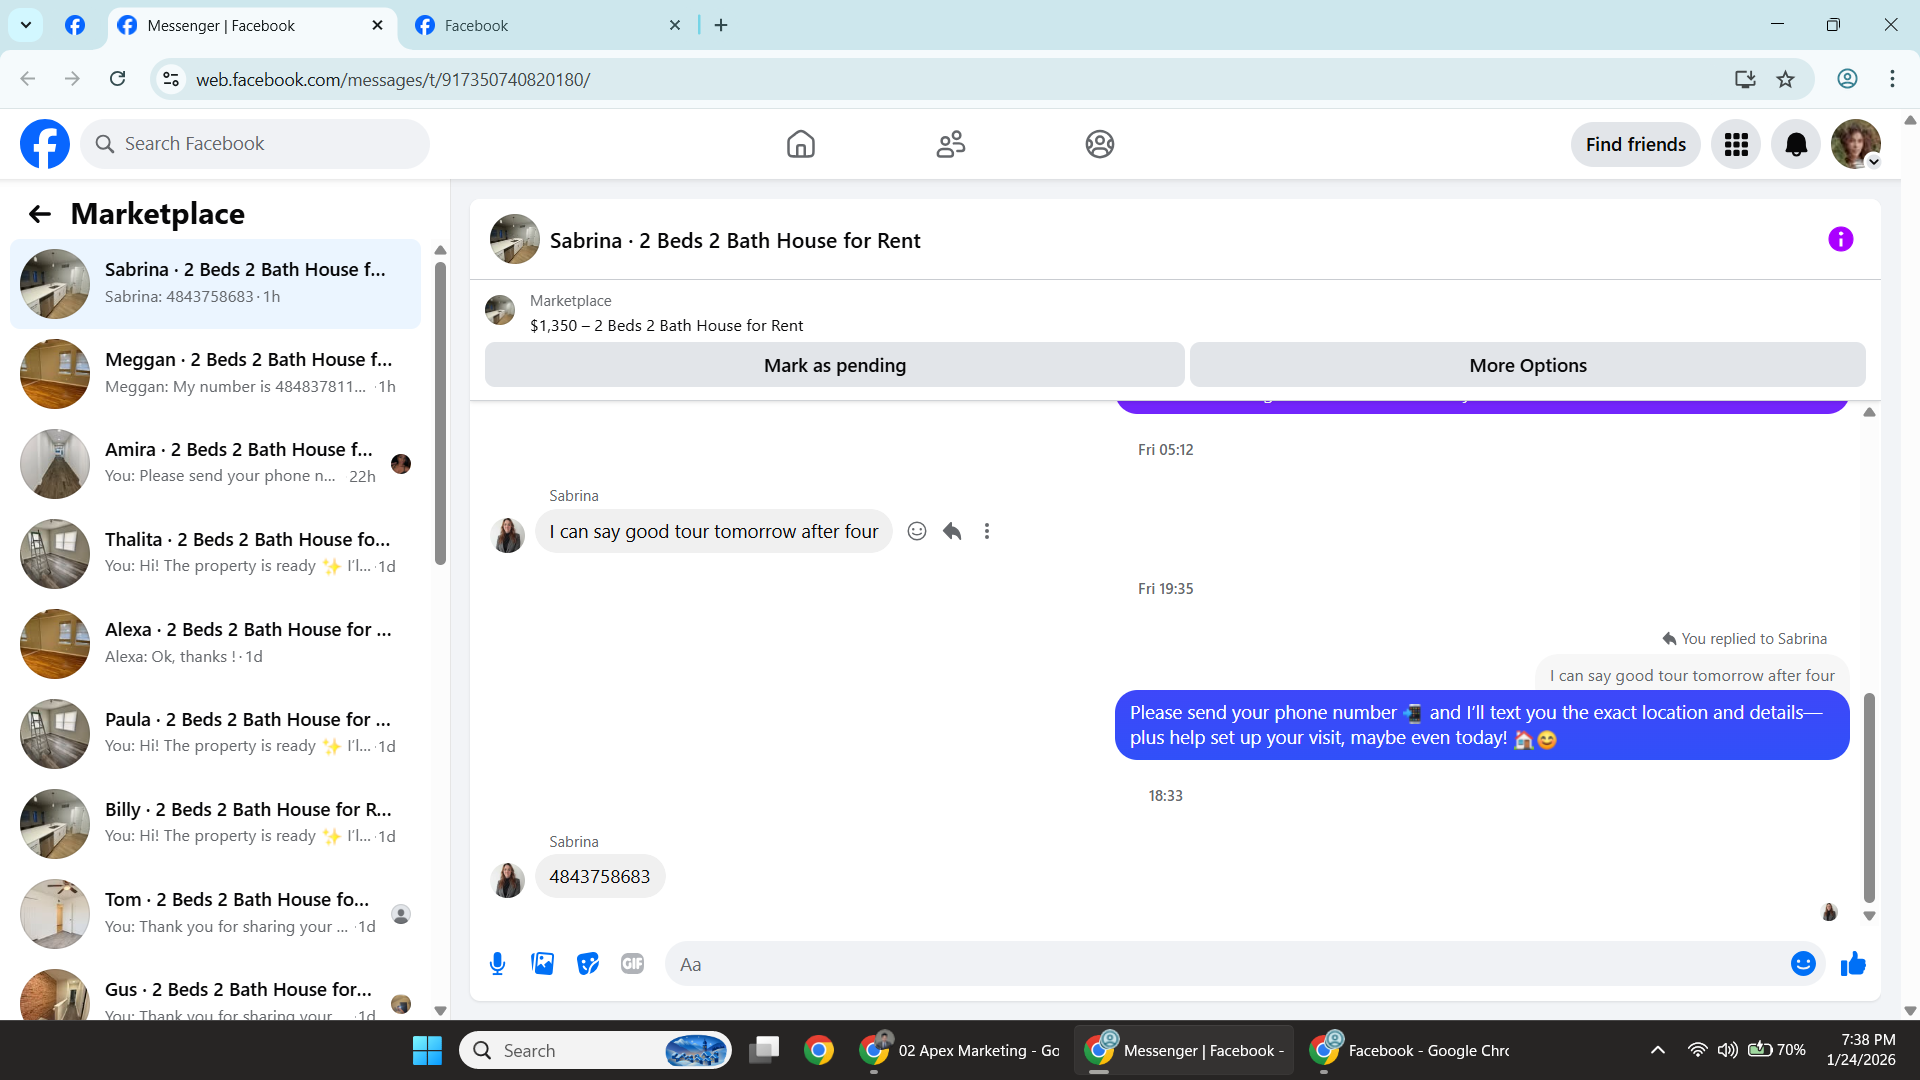Attach a photo with image icon
This screenshot has width=1920, height=1080.
(x=542, y=964)
